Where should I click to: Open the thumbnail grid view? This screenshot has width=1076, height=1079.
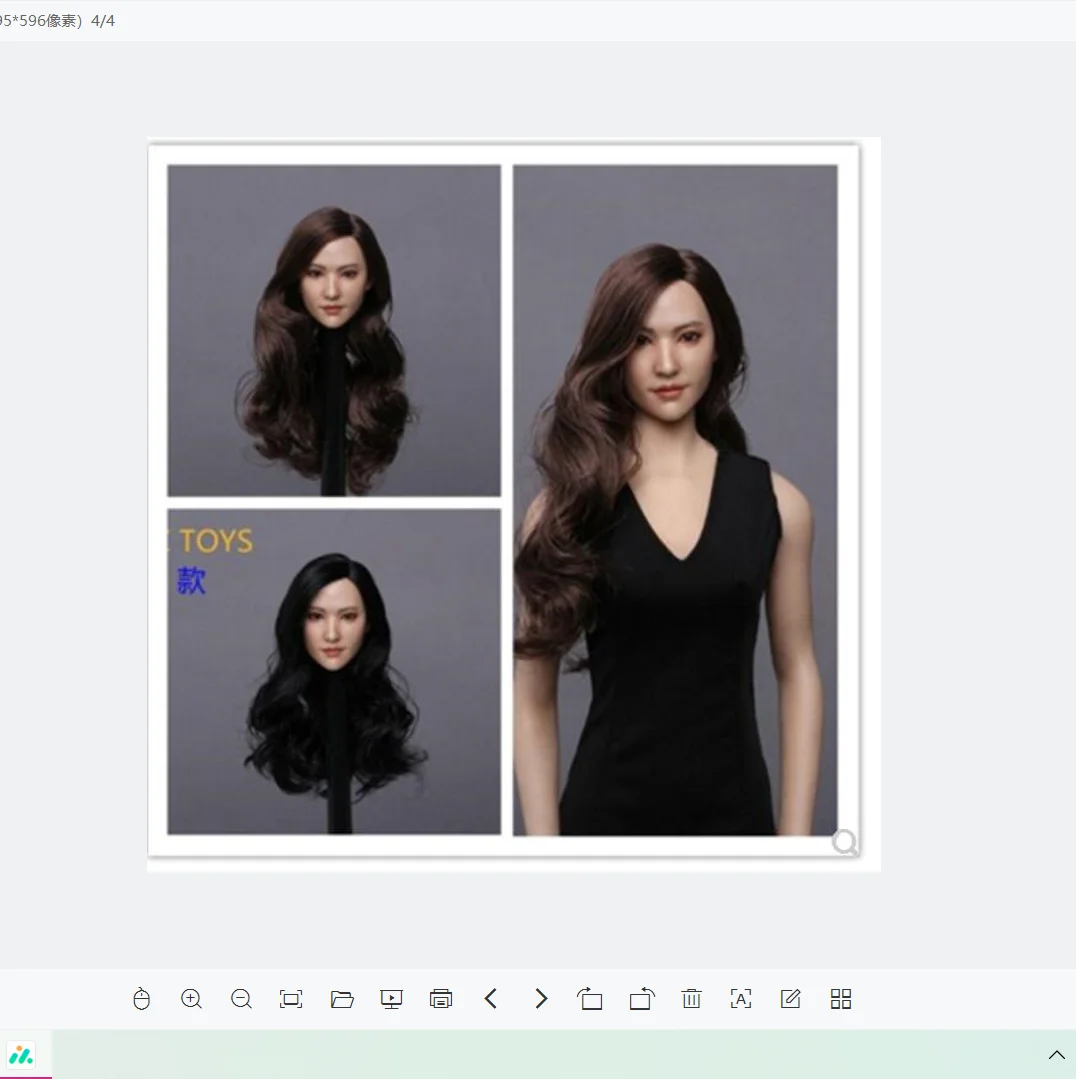841,999
